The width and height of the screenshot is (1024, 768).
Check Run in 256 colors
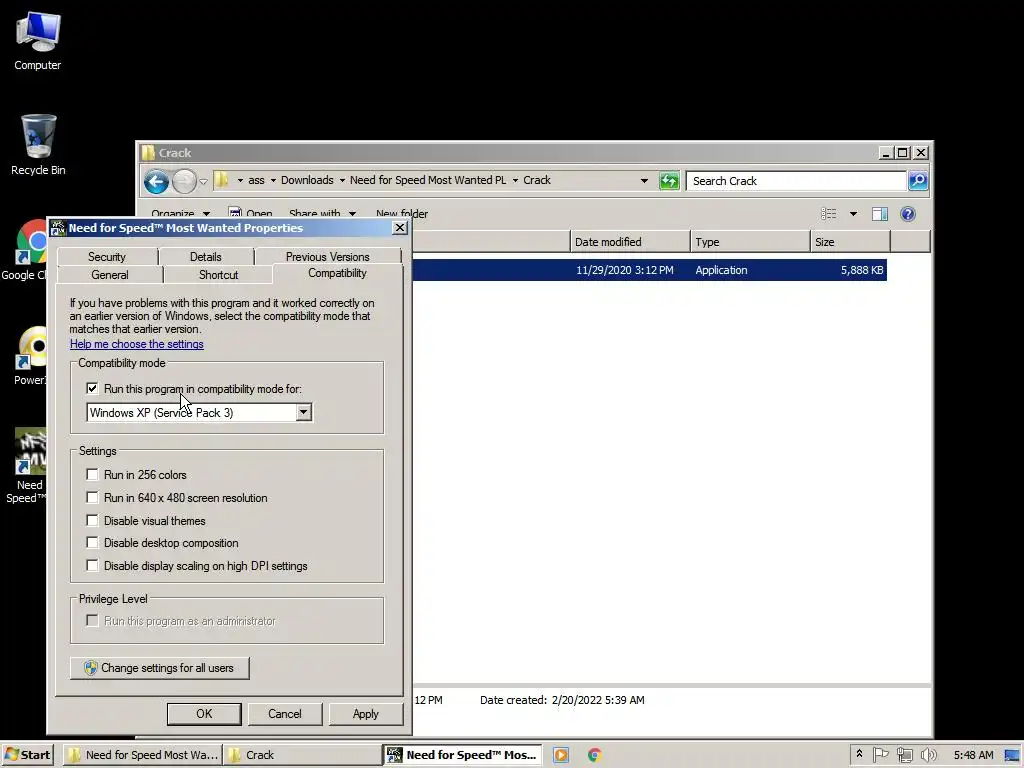[x=92, y=475]
